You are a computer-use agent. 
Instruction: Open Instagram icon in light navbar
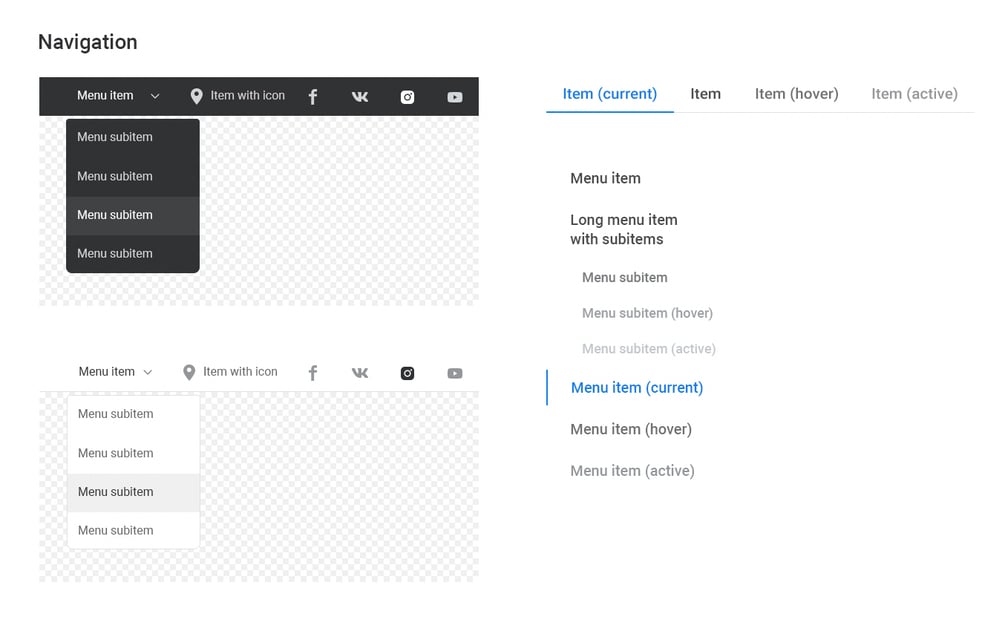click(408, 373)
